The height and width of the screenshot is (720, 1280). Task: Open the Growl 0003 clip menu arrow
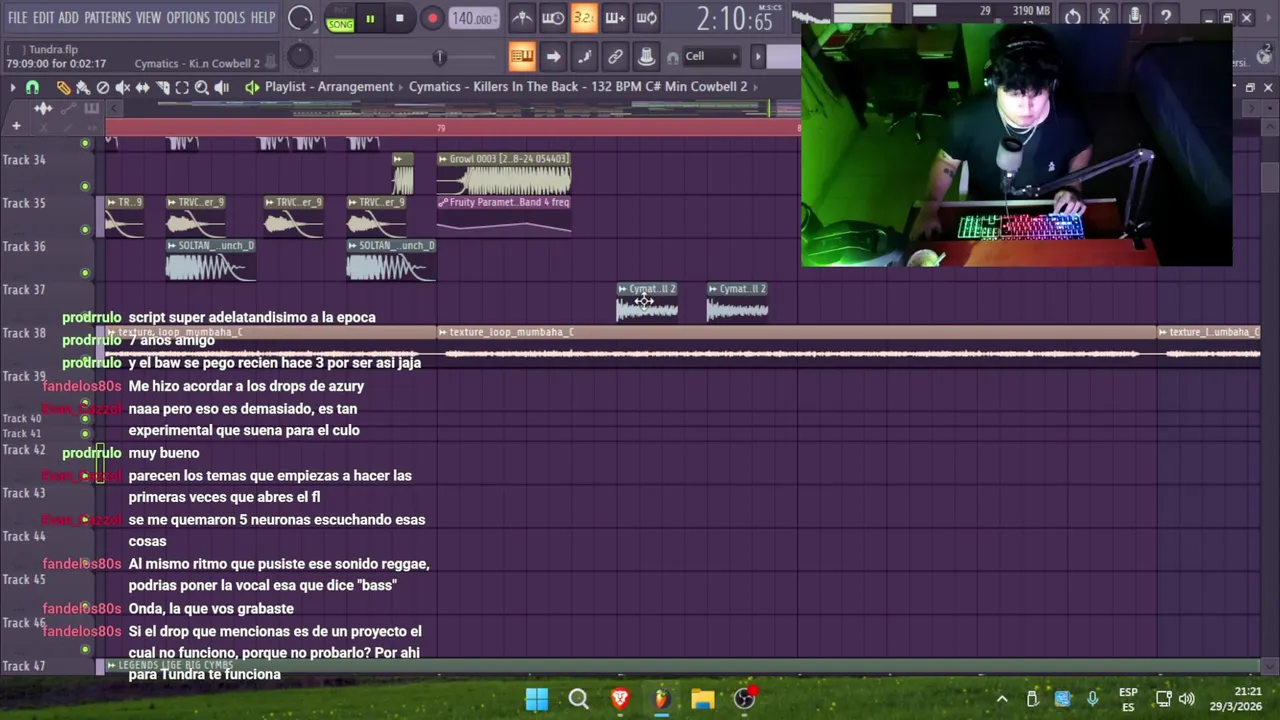click(443, 159)
